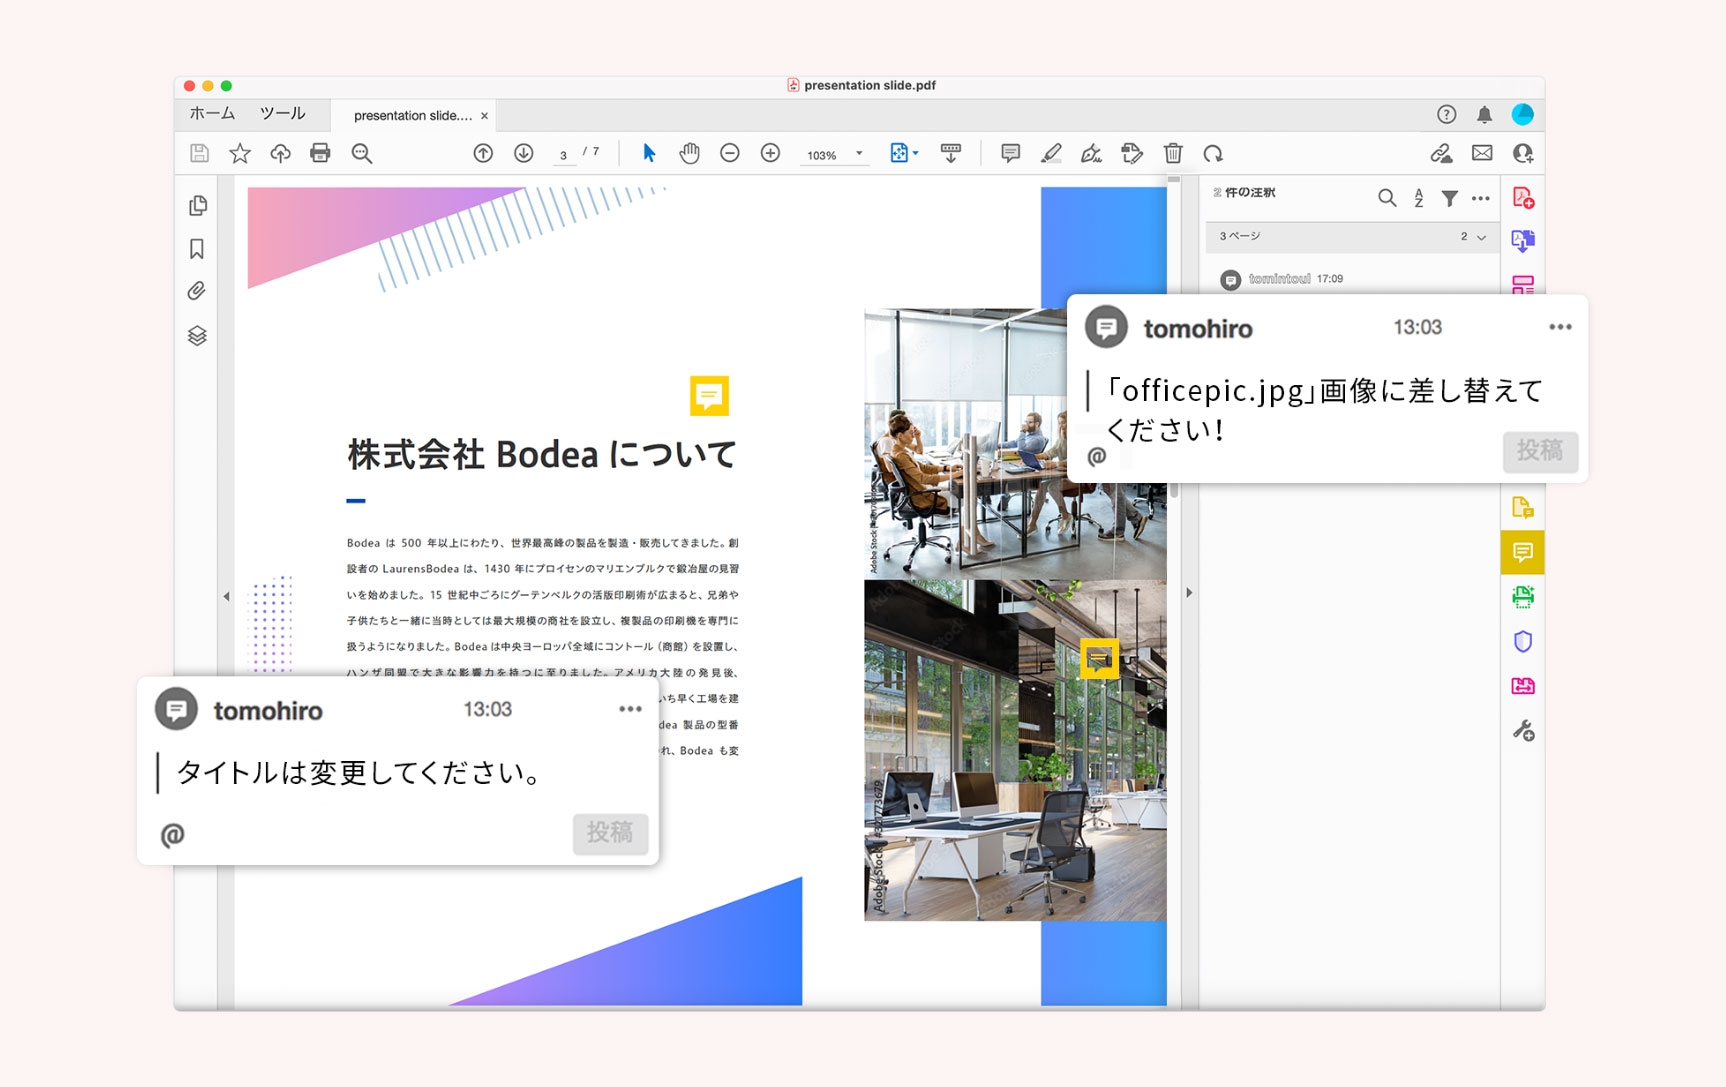Post the officepic.jpg comment with 投稿
This screenshot has height=1087, width=1726.
(1540, 451)
